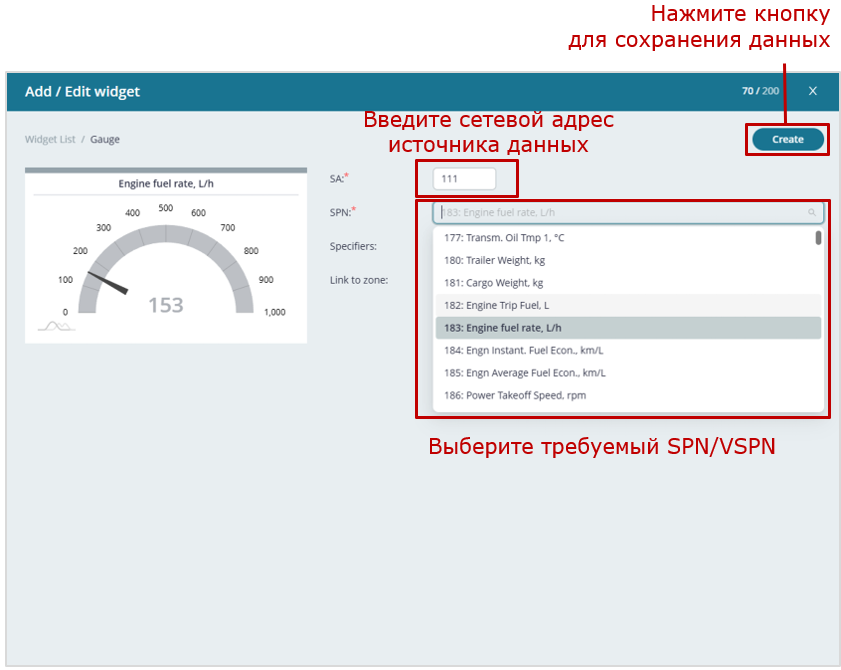Choose highlighted 183: Engine fuel rate, L/h

(x=504, y=328)
